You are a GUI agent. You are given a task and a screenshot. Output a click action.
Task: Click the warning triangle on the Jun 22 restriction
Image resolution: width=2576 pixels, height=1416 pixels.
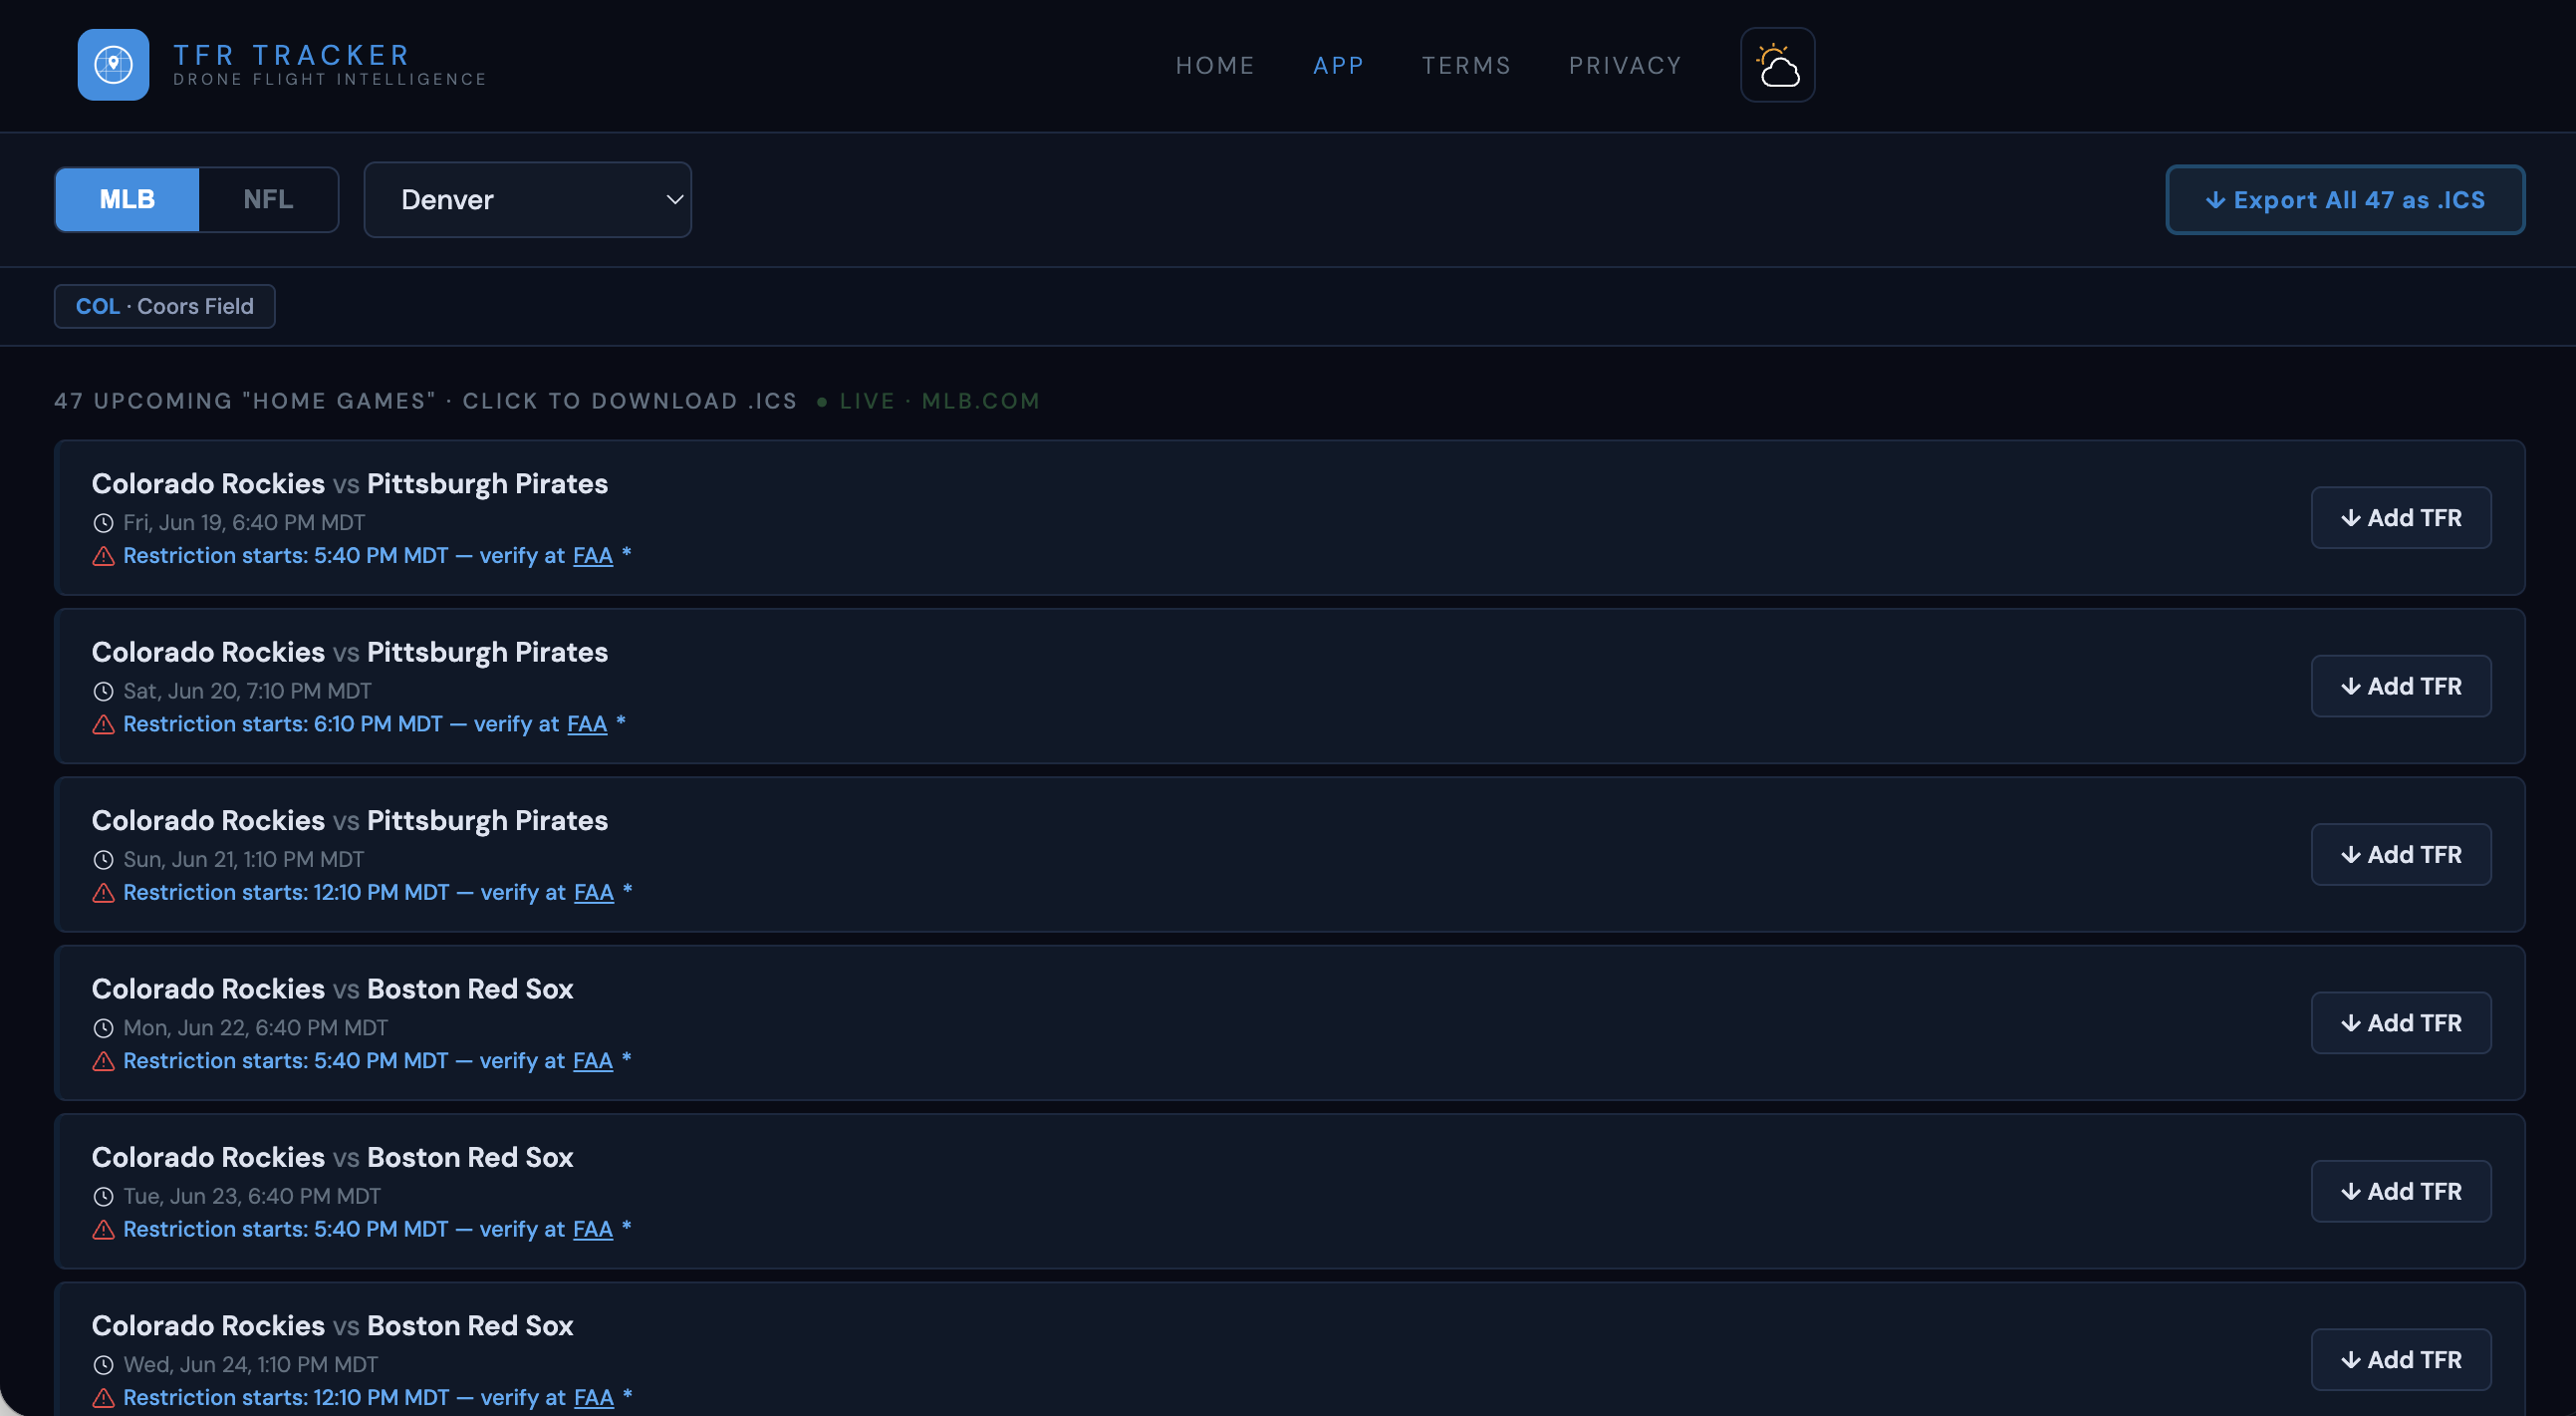point(103,1061)
